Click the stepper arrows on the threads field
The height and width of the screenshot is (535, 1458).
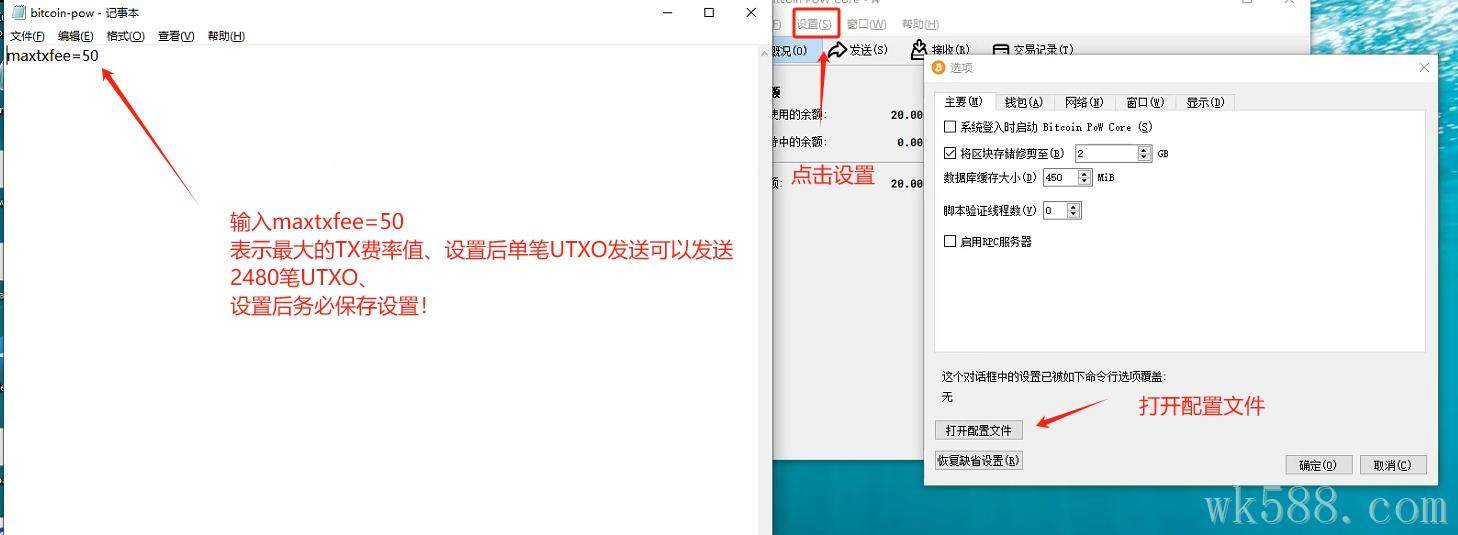1074,211
